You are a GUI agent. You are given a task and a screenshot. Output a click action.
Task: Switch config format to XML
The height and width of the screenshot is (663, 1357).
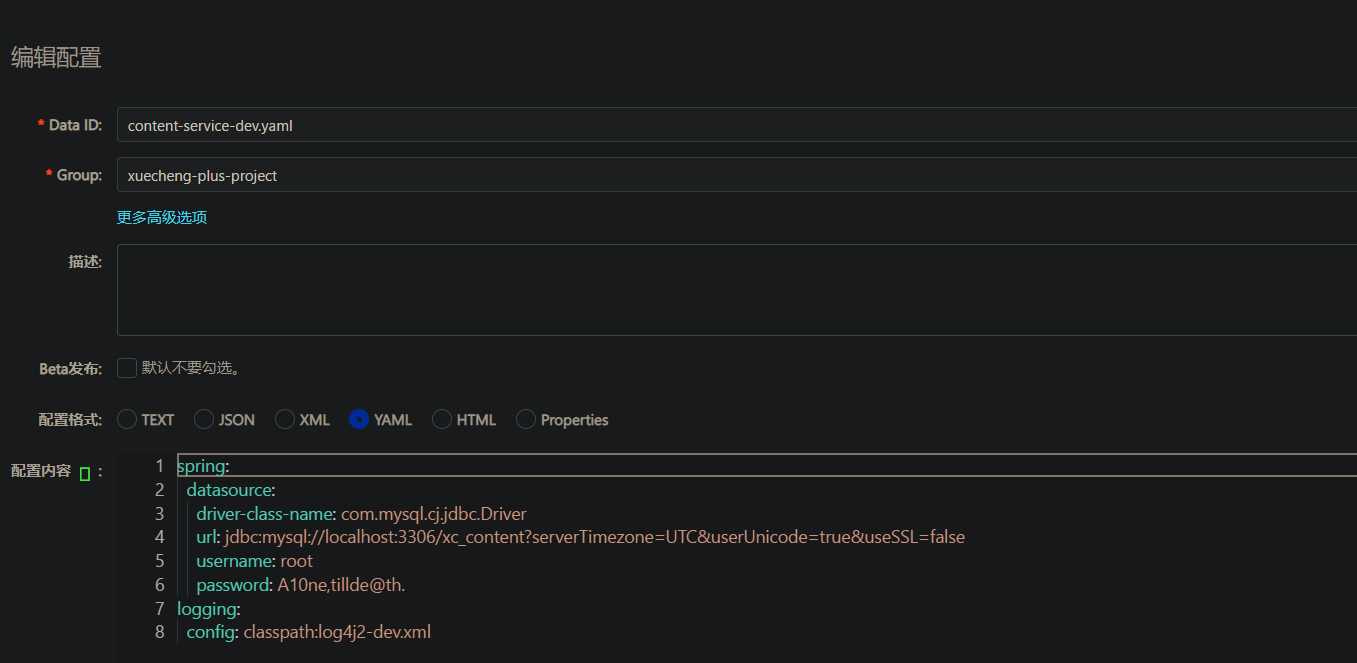point(285,420)
